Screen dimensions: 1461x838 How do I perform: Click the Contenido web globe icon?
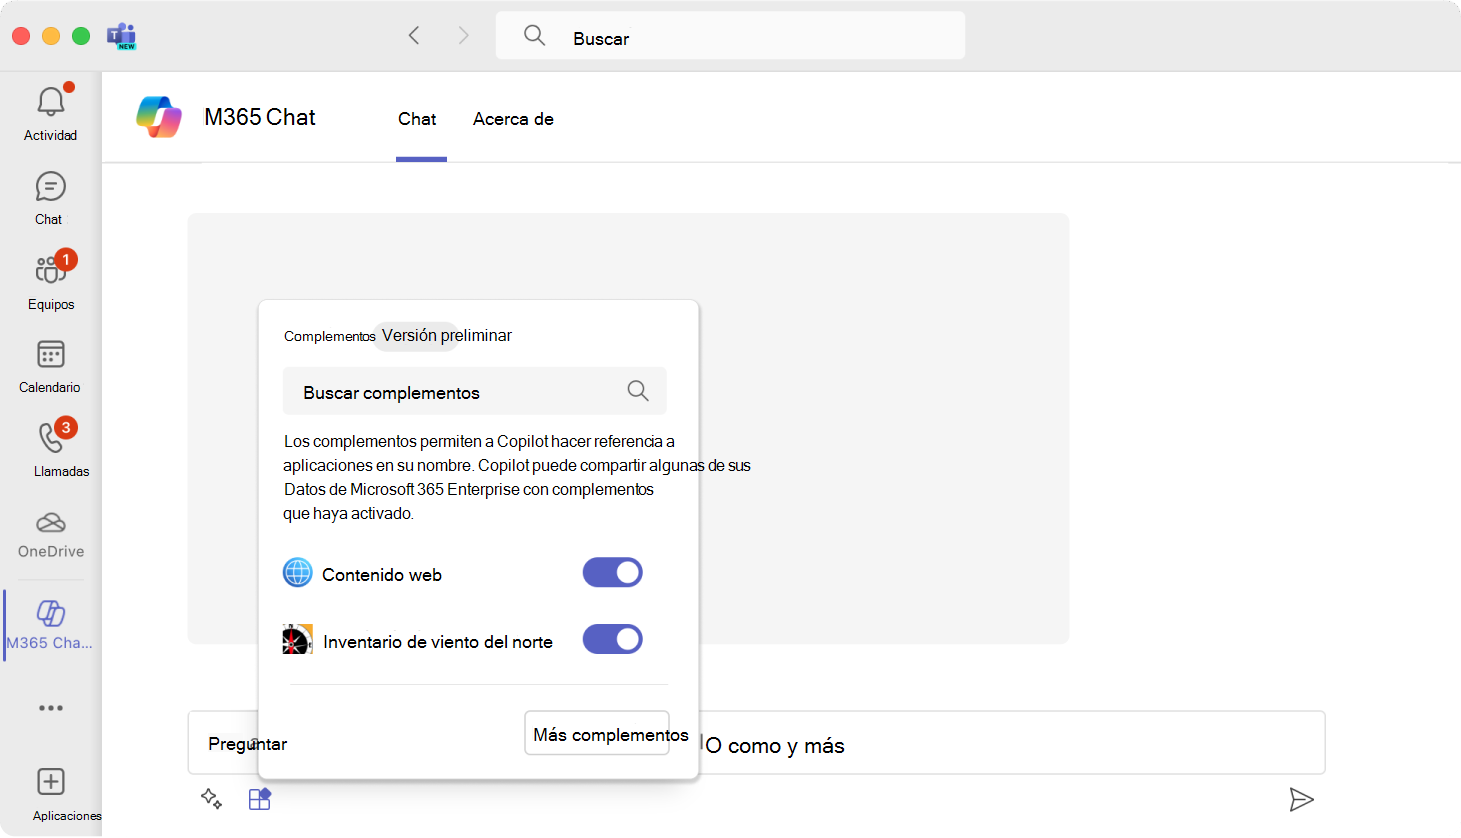298,573
